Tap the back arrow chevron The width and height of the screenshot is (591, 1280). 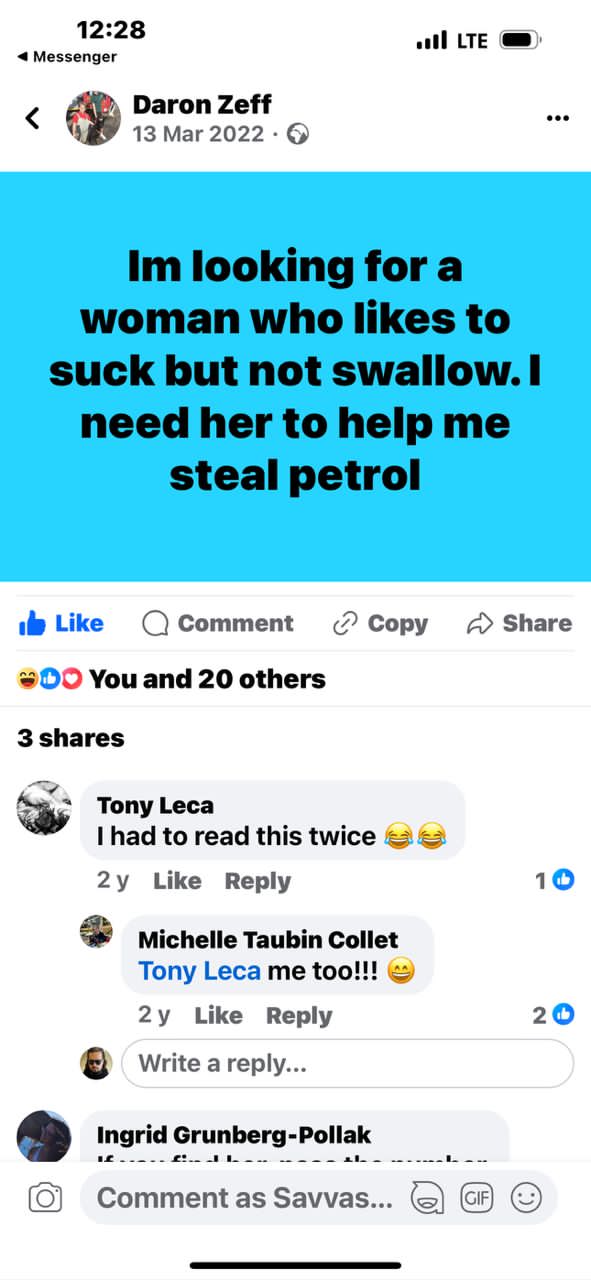[x=32, y=118]
